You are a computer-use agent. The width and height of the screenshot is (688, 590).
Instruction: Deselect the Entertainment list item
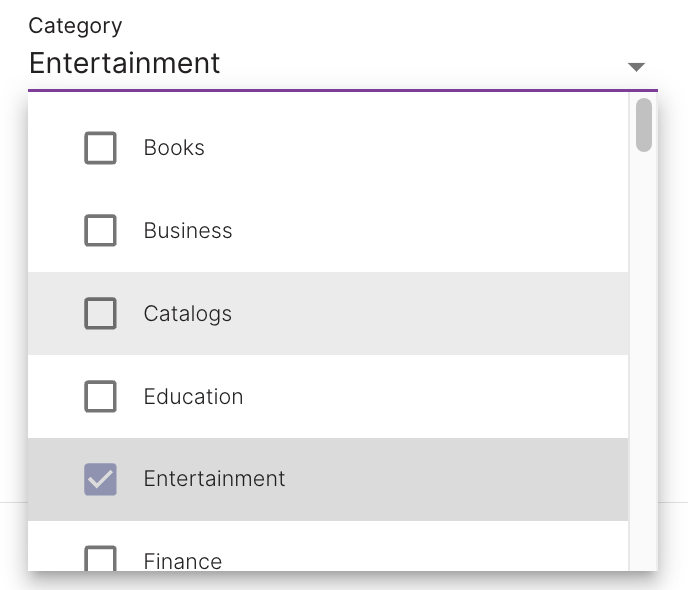coord(328,479)
